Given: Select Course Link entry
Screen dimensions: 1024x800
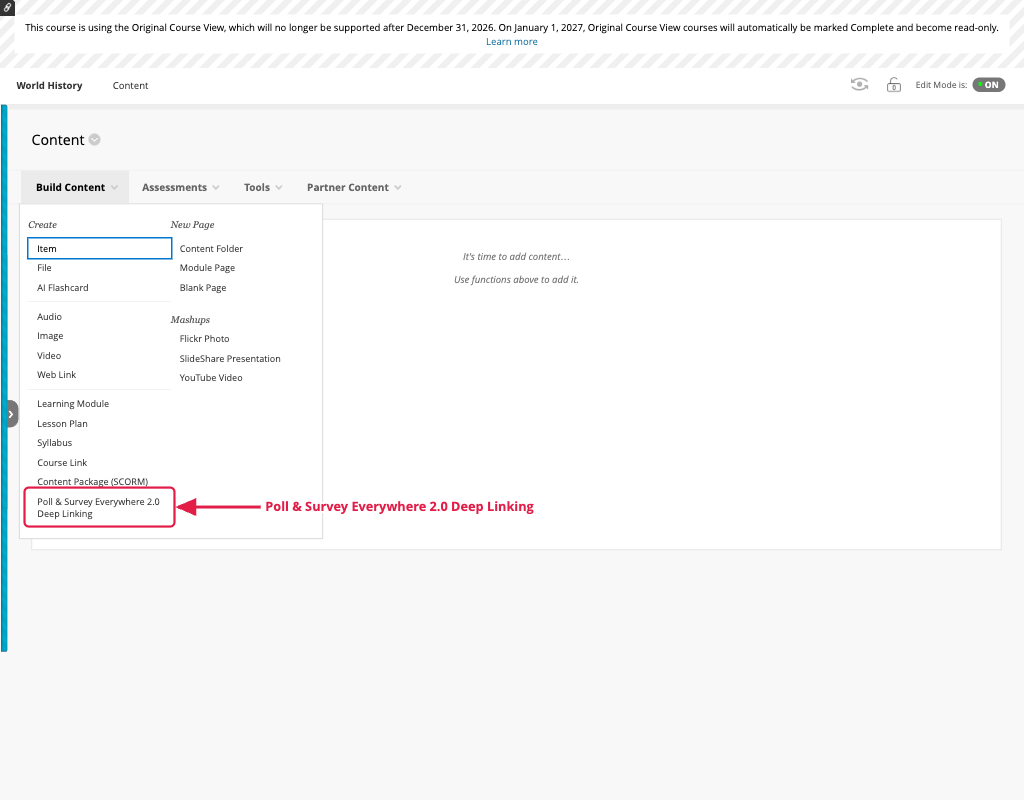Looking at the screenshot, I should (62, 462).
